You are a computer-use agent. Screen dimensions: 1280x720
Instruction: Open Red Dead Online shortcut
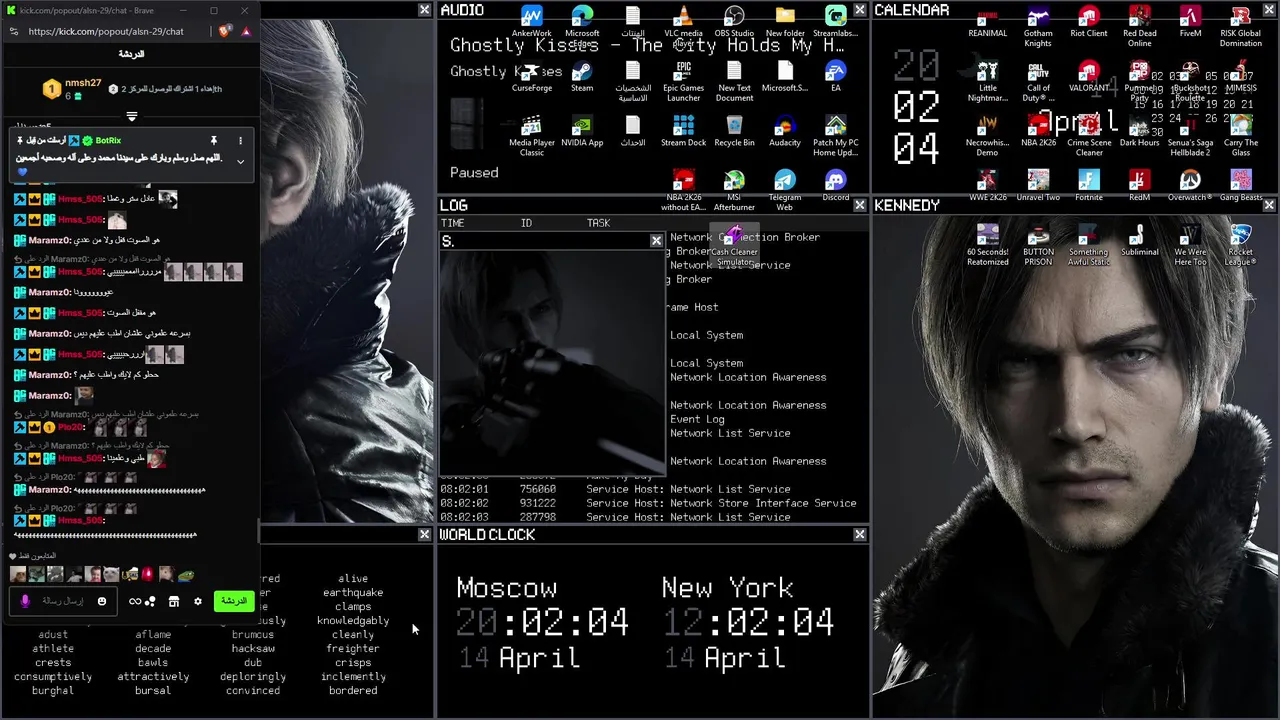tap(1139, 26)
